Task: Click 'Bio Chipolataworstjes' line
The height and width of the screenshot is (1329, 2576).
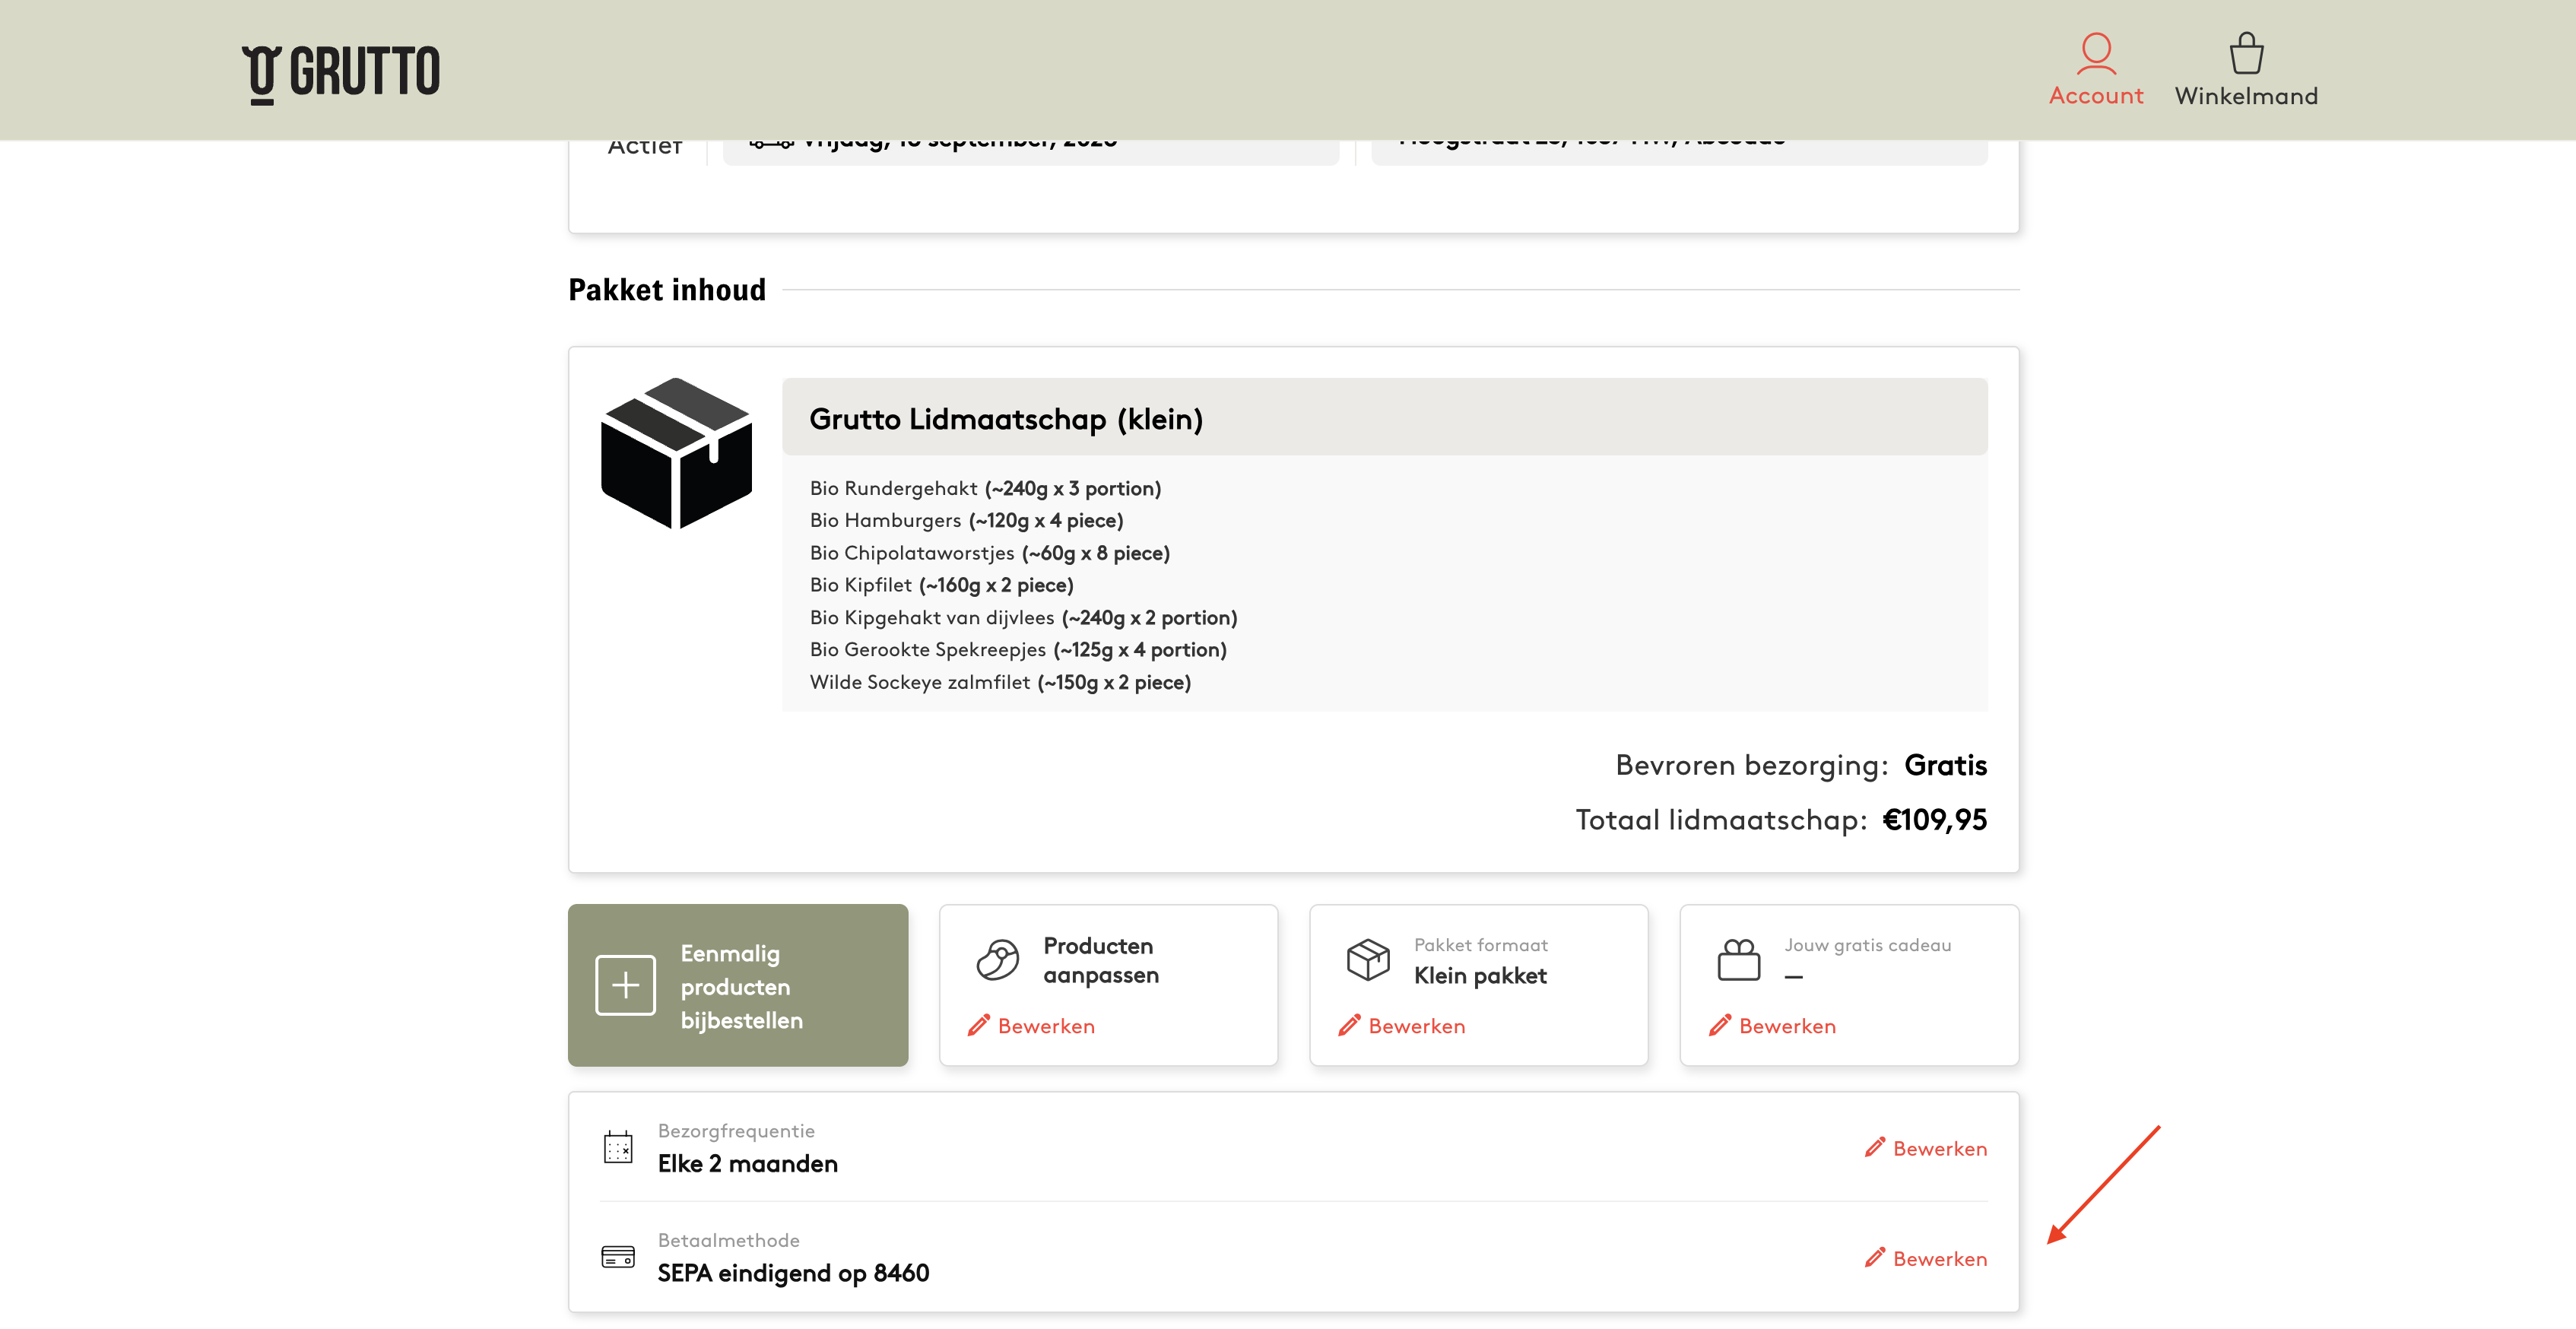Action: pos(989,553)
